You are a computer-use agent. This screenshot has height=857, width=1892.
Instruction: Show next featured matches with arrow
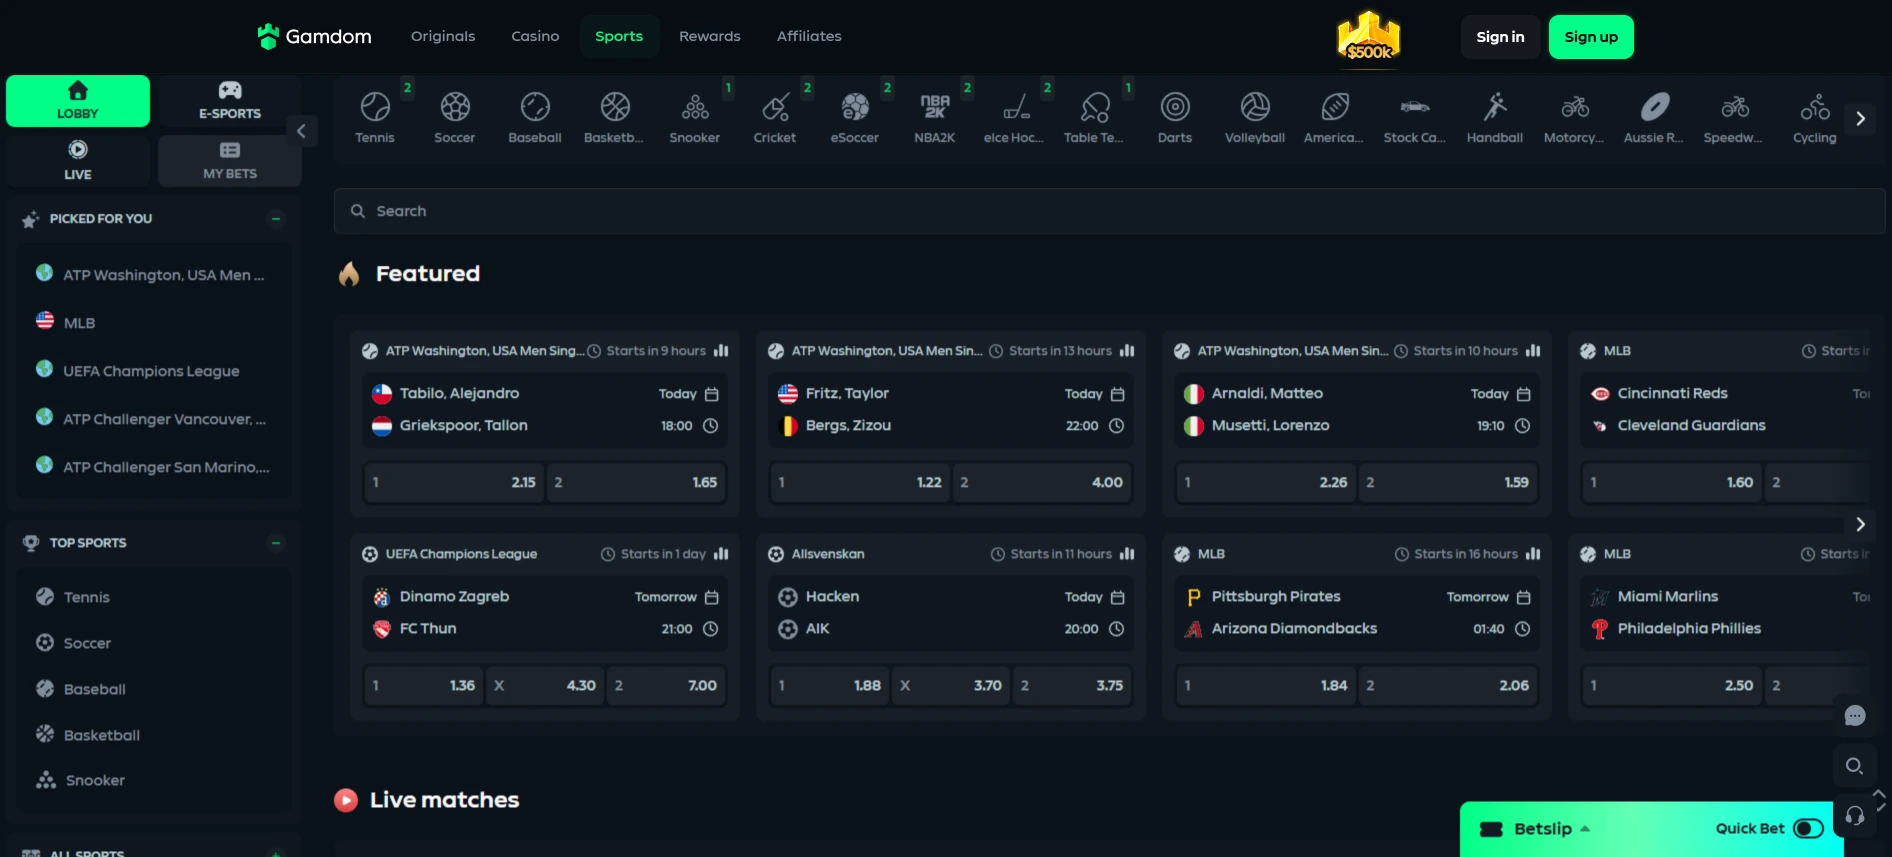tap(1860, 524)
